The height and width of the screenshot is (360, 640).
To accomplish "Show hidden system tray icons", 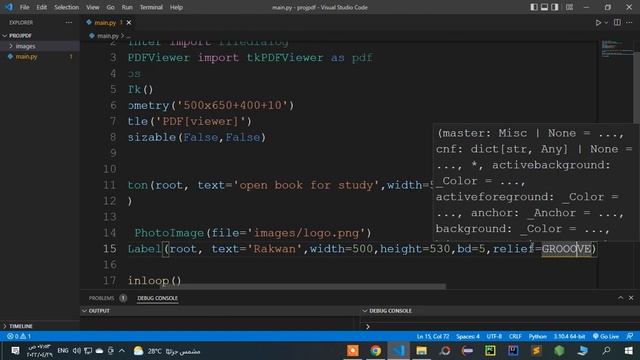I will click(122, 351).
